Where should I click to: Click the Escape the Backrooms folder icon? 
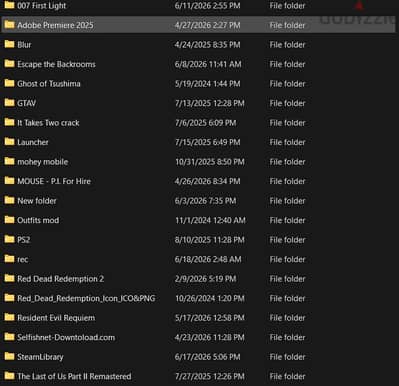[x=9, y=64]
